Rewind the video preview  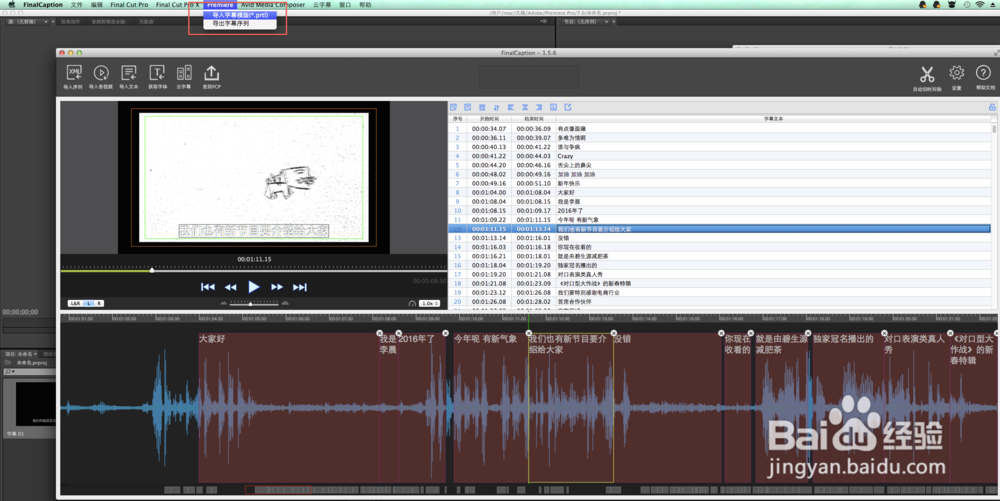pyautogui.click(x=231, y=287)
